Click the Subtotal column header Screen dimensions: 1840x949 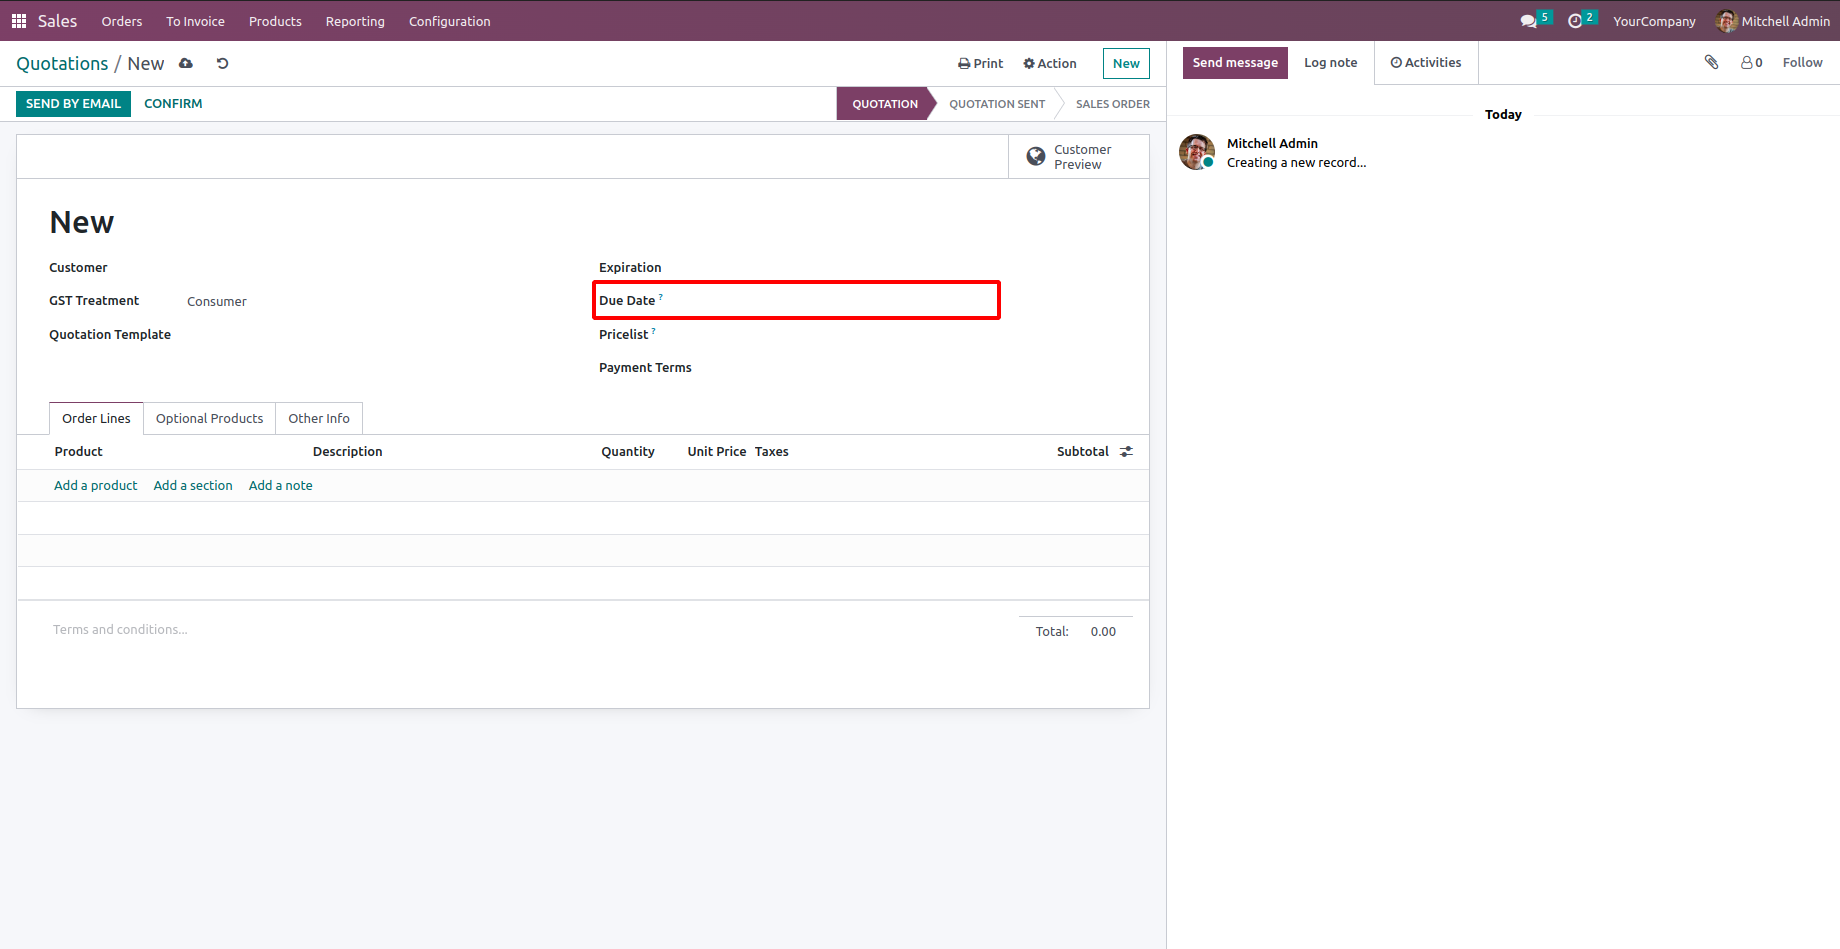(x=1083, y=452)
